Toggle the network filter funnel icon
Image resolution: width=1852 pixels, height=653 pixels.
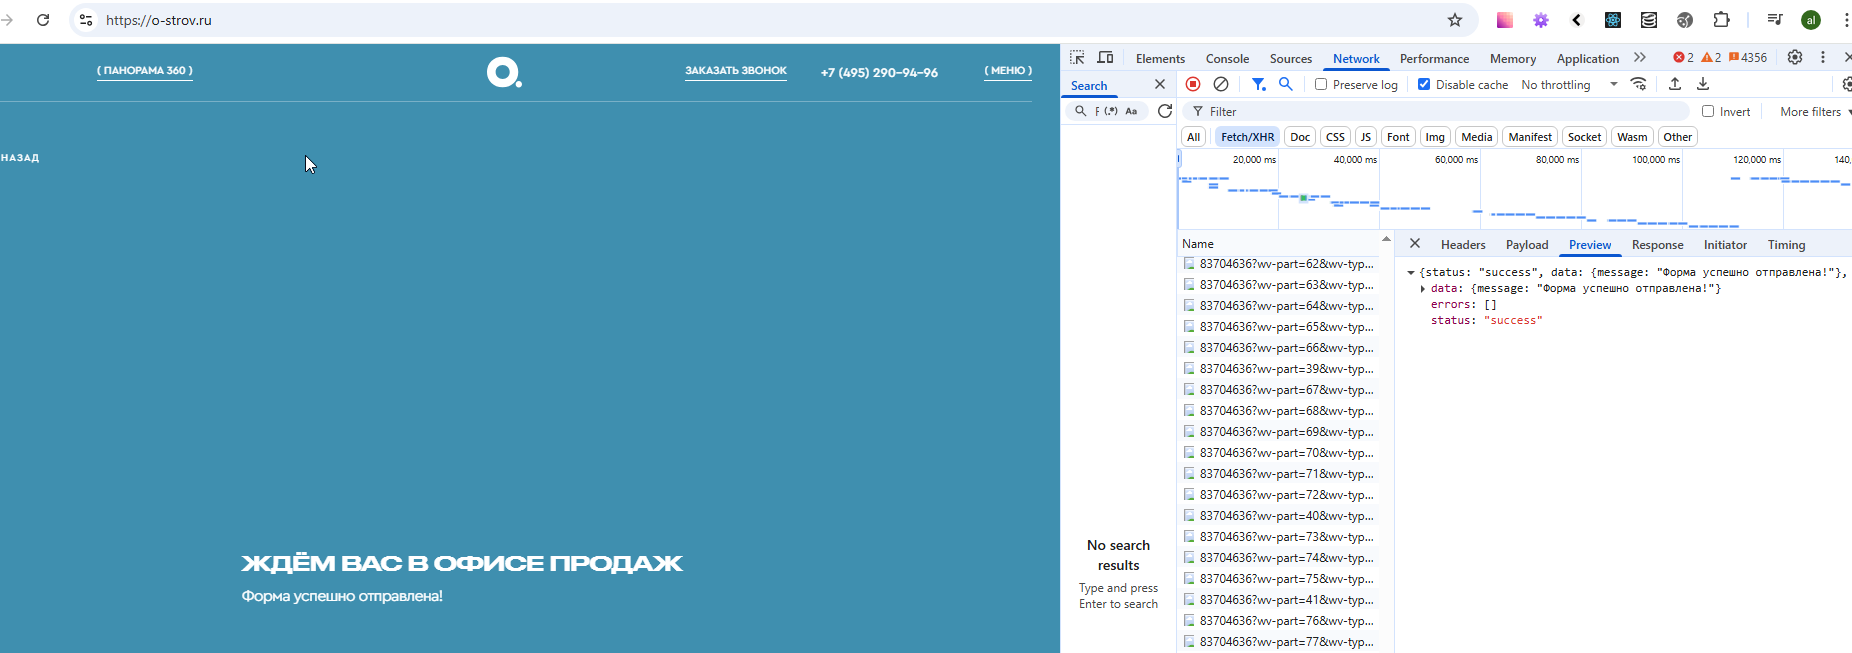(x=1259, y=84)
